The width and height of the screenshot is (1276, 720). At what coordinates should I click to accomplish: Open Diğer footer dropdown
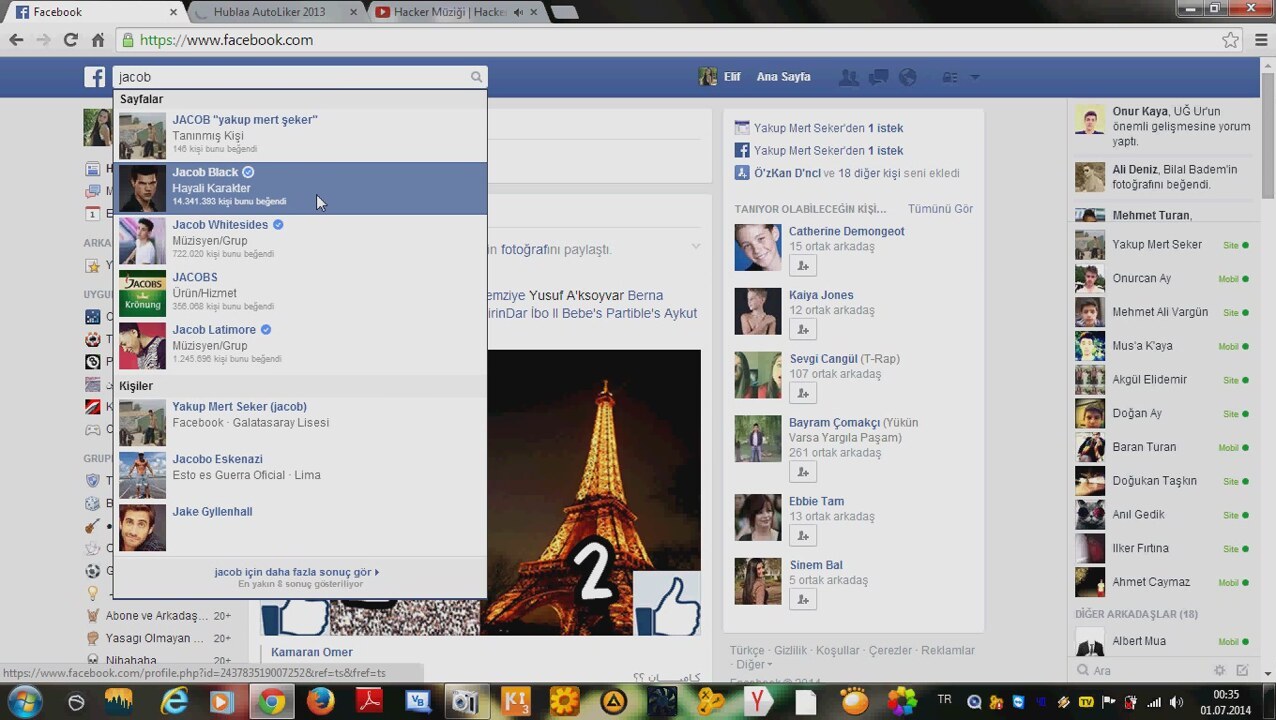click(754, 664)
